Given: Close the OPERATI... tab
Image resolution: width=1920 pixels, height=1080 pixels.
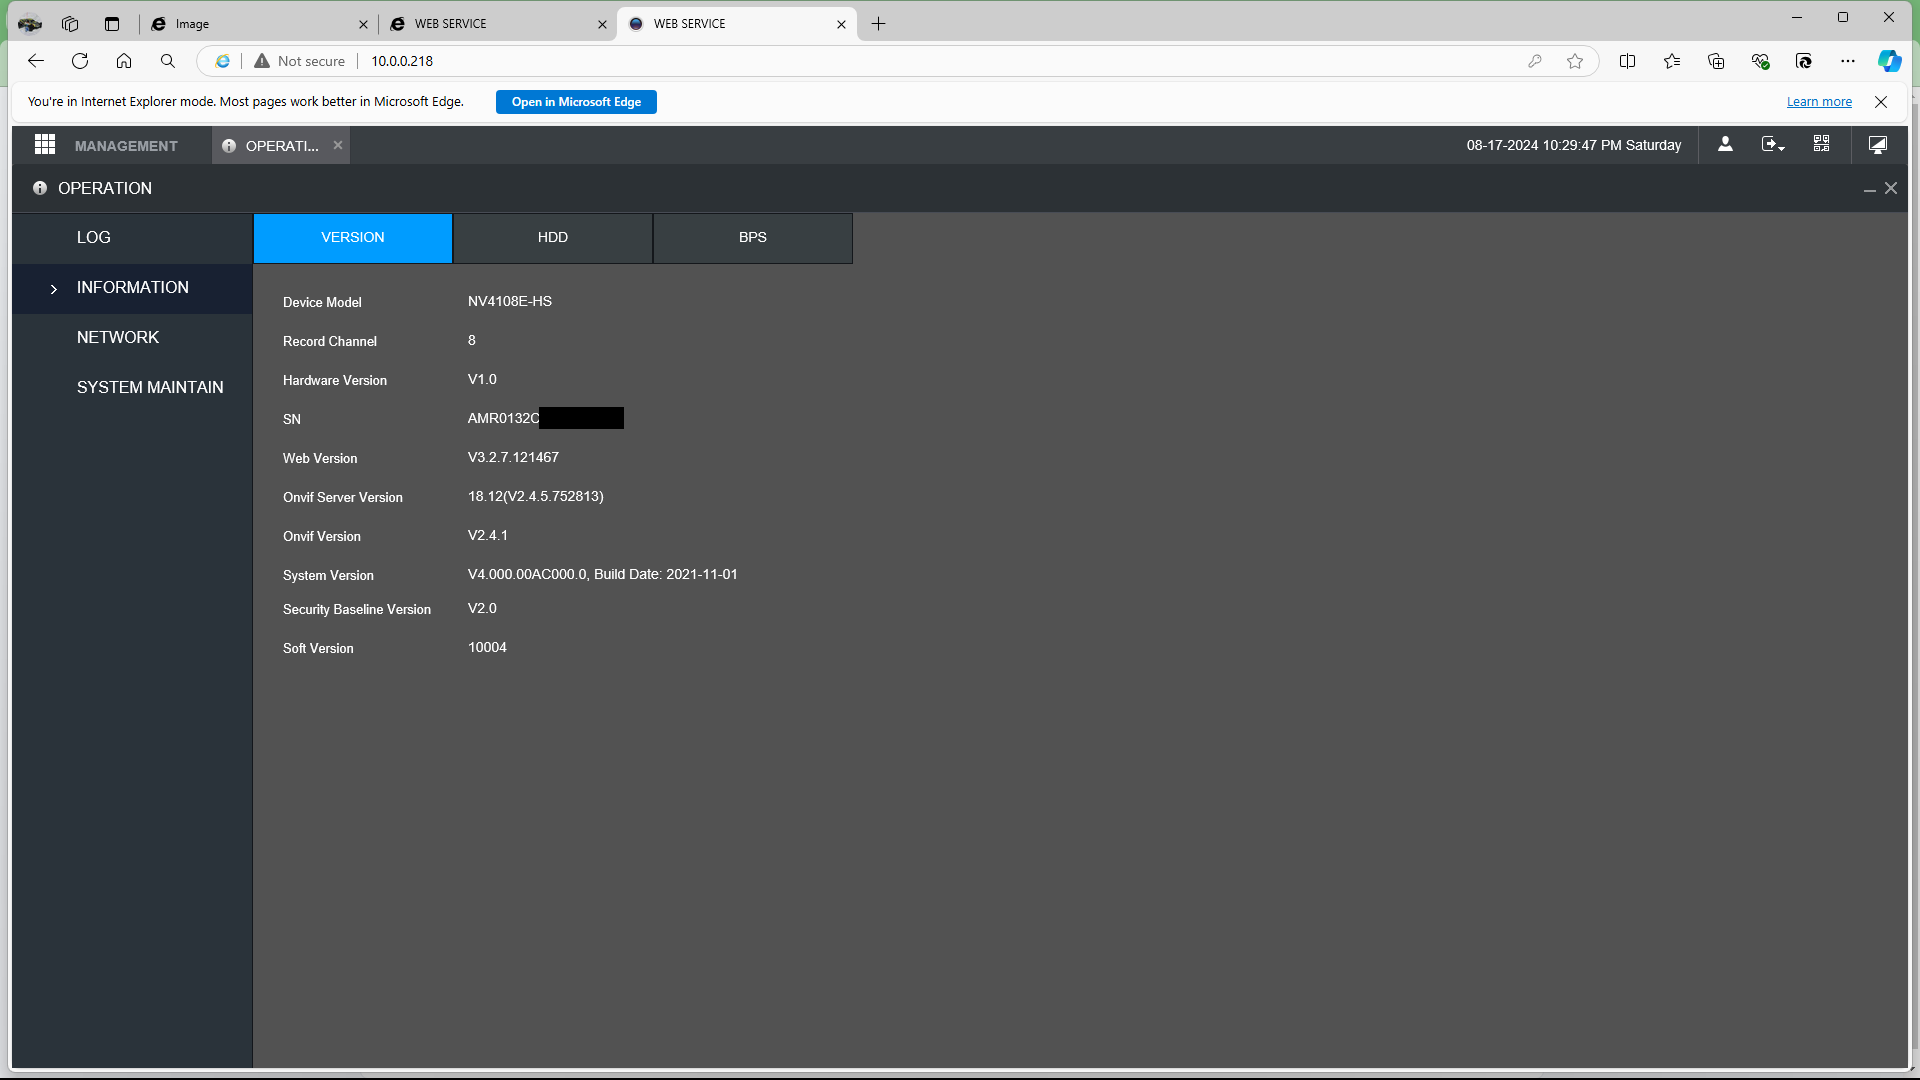Looking at the screenshot, I should point(338,145).
